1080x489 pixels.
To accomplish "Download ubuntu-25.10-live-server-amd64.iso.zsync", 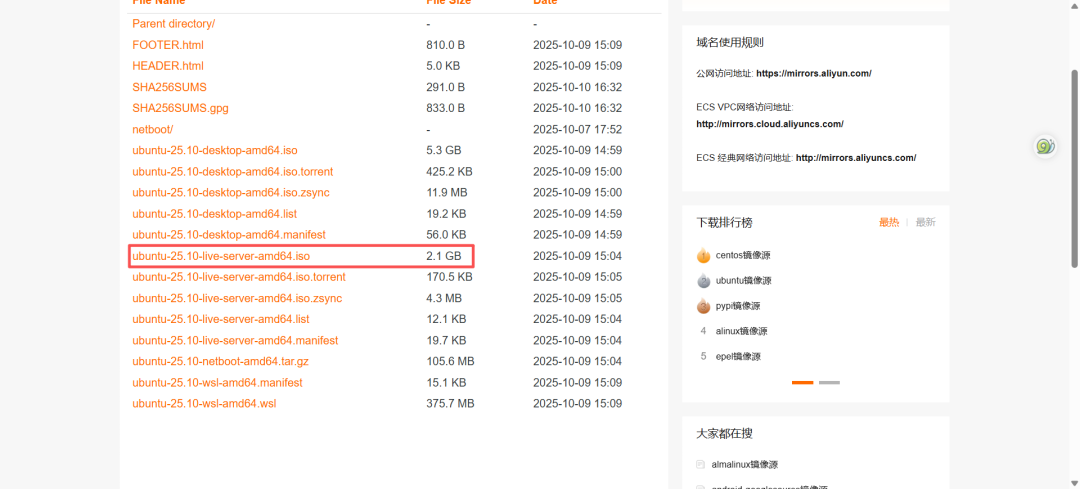I will tap(237, 298).
